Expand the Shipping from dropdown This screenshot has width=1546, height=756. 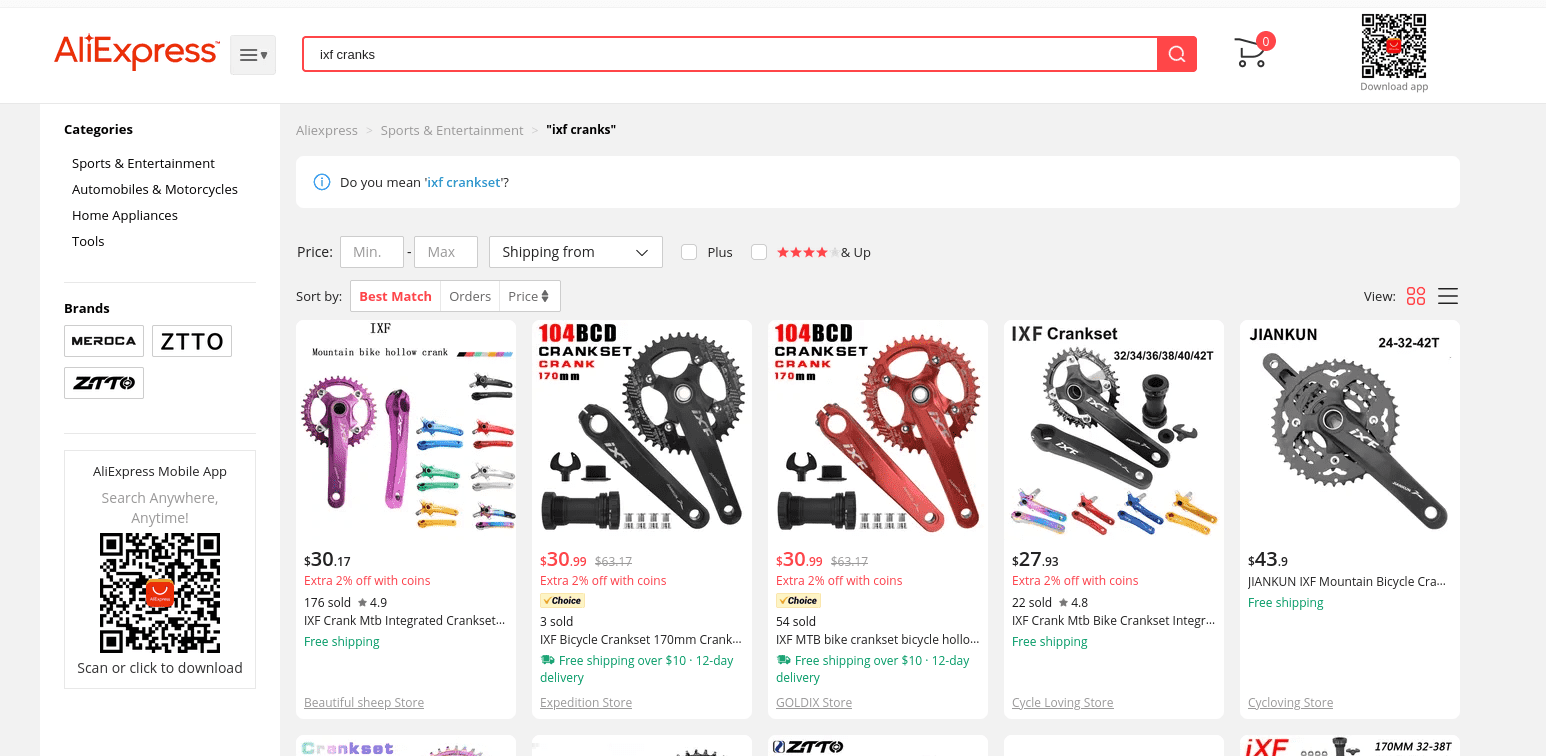(576, 252)
